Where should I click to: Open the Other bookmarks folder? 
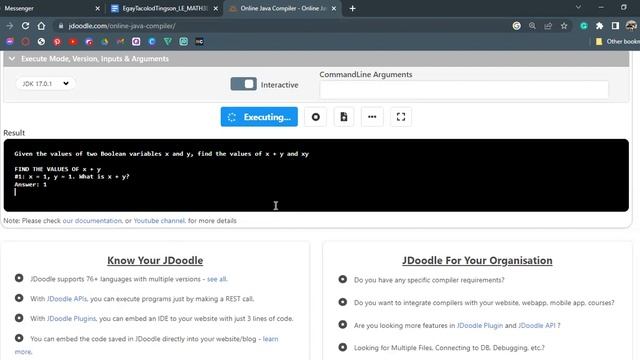click(618, 41)
